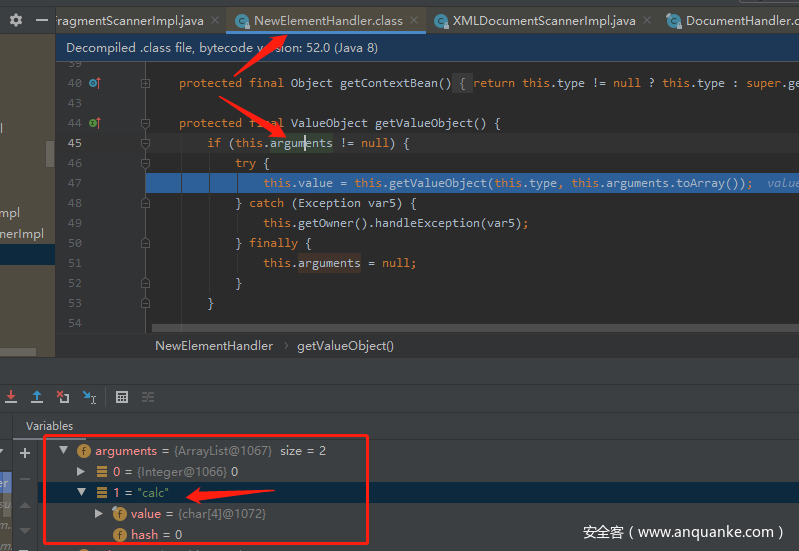Open the Evaluate Expression calculator icon
The image size is (799, 551).
click(x=122, y=397)
